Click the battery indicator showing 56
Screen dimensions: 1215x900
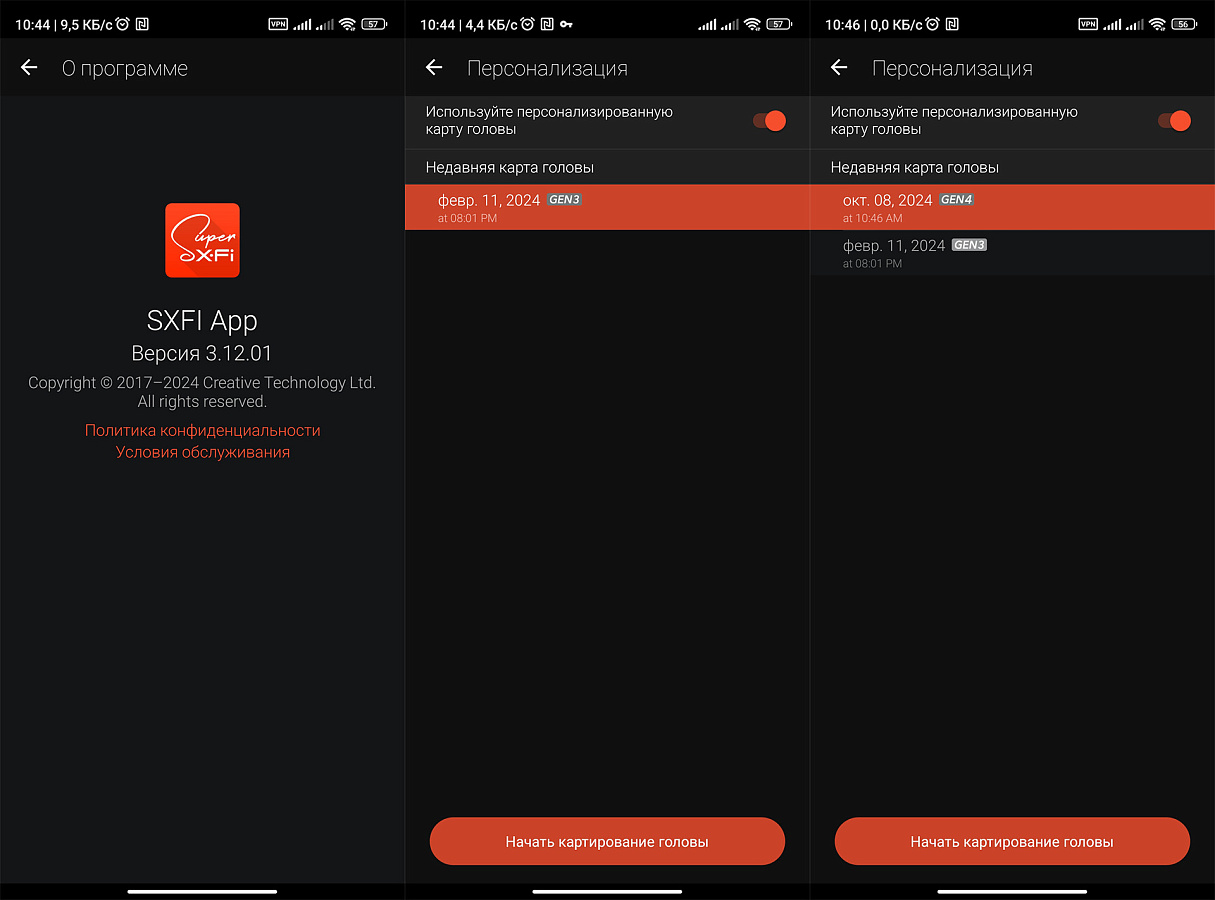pyautogui.click(x=1183, y=24)
